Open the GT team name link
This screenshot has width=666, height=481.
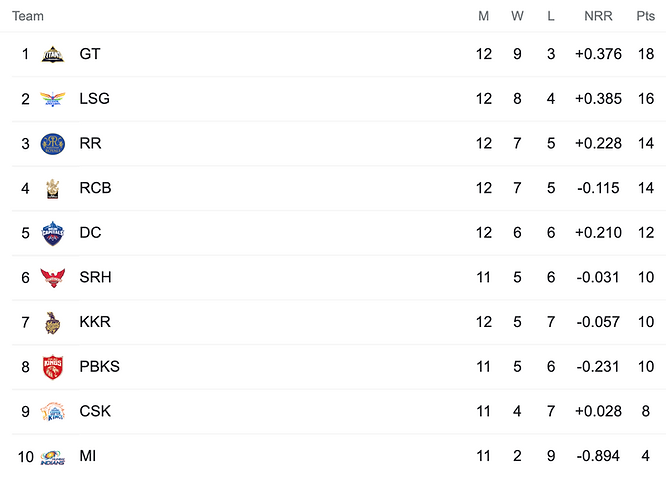point(90,54)
